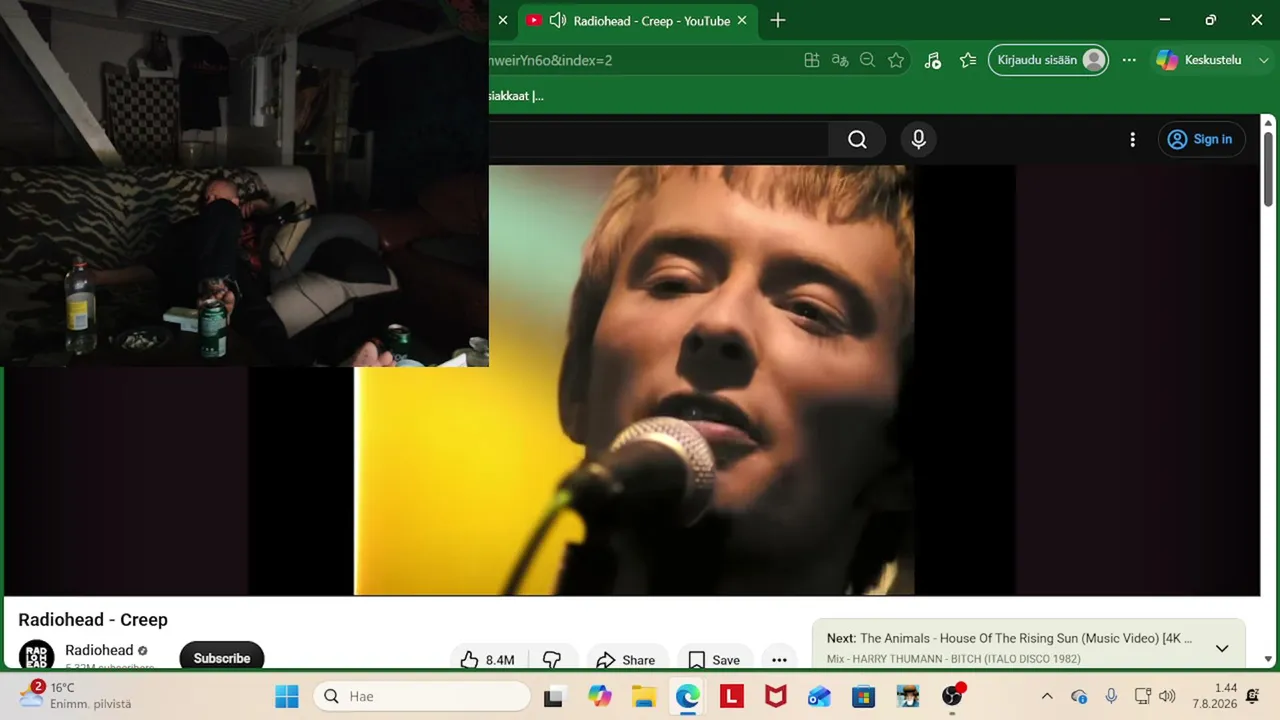
Task: Click the video title 'Radiohead - Creep'
Action: [93, 620]
